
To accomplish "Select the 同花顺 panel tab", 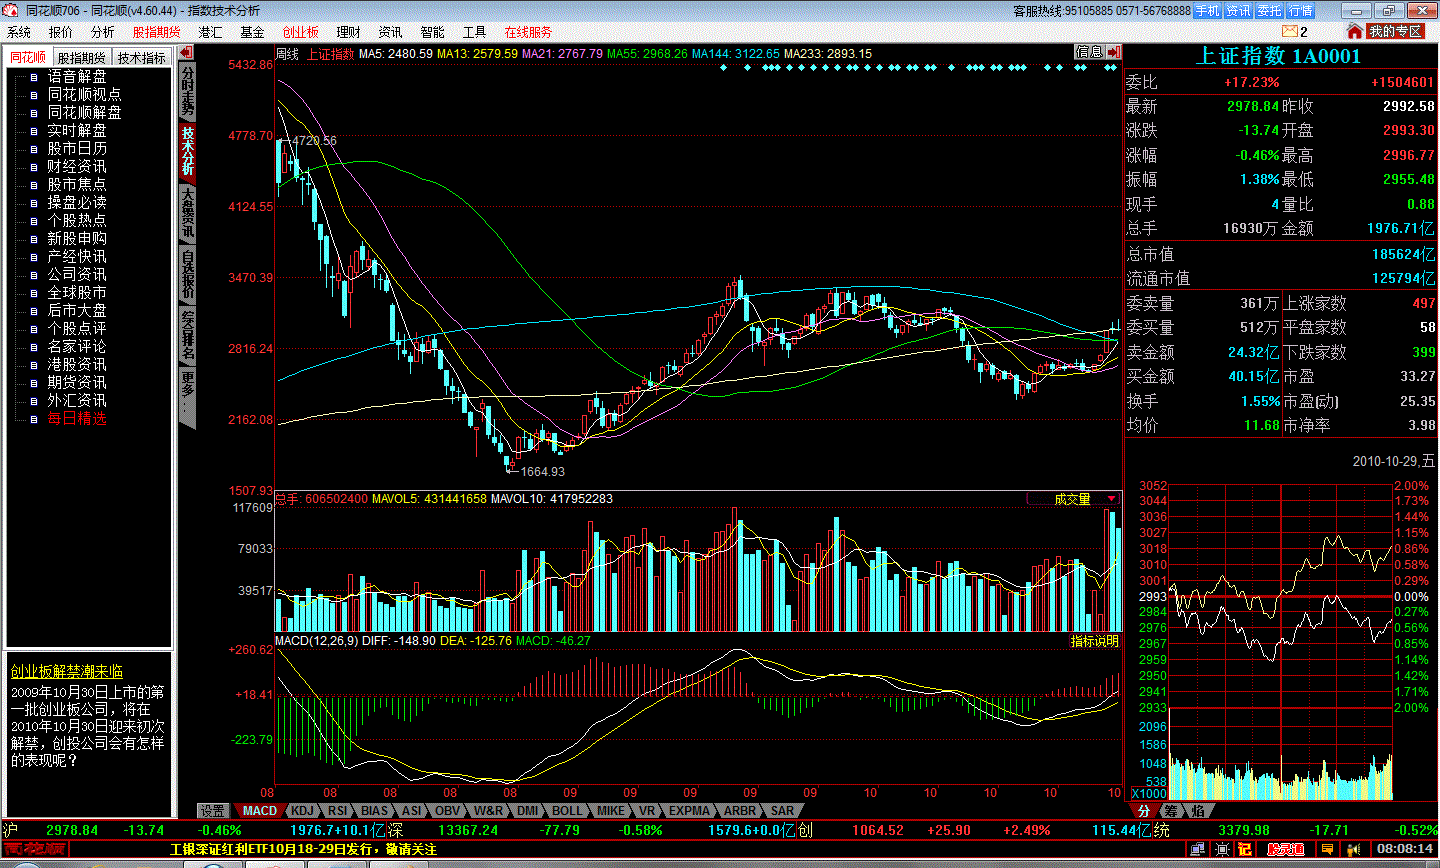I will click(28, 57).
